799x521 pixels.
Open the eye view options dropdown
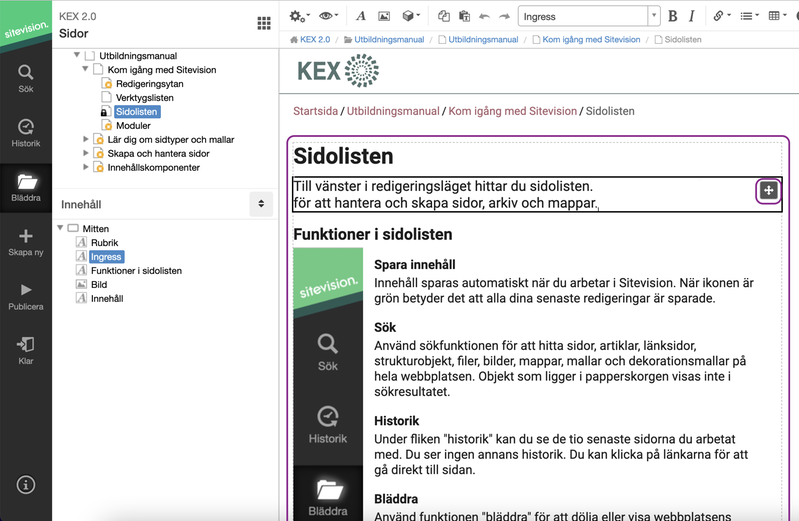tap(328, 16)
